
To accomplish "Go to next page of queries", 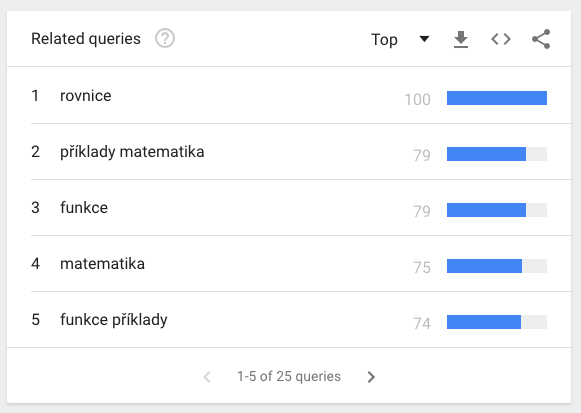I will point(371,377).
